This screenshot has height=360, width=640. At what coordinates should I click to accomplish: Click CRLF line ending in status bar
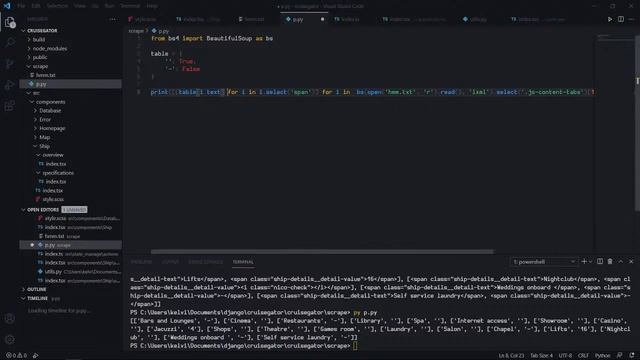tap(583, 356)
